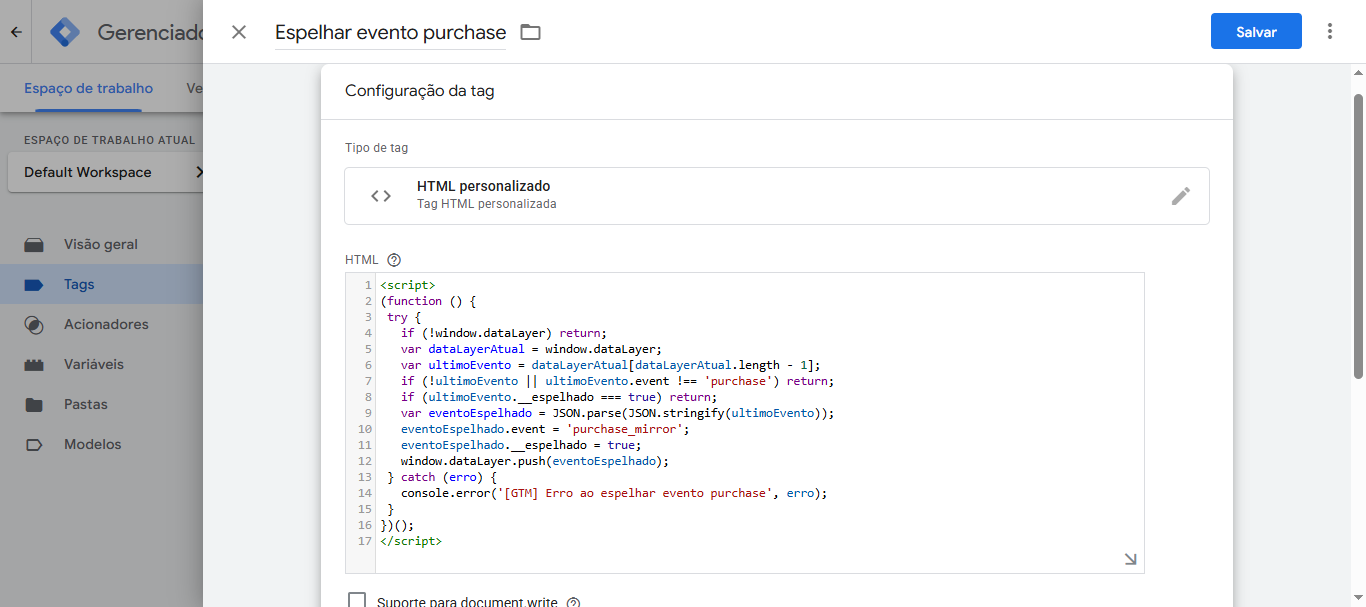Click the vertical scrollbar on right side
Screen dimensions: 1366x607
coord(1358,236)
